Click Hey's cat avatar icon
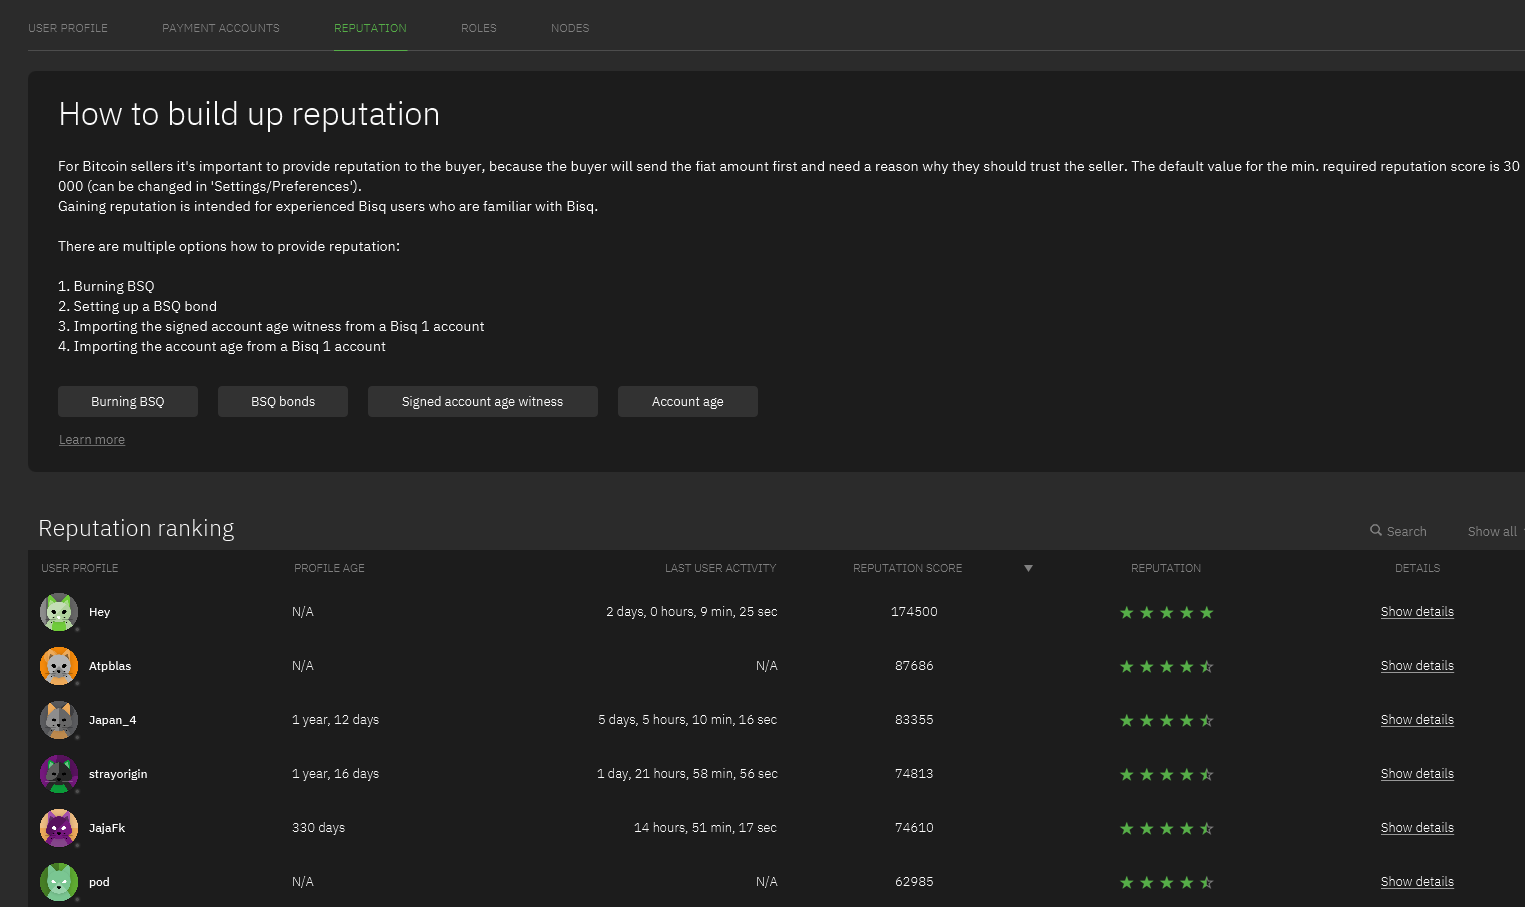Screen dimensions: 1525x907 (x=59, y=612)
